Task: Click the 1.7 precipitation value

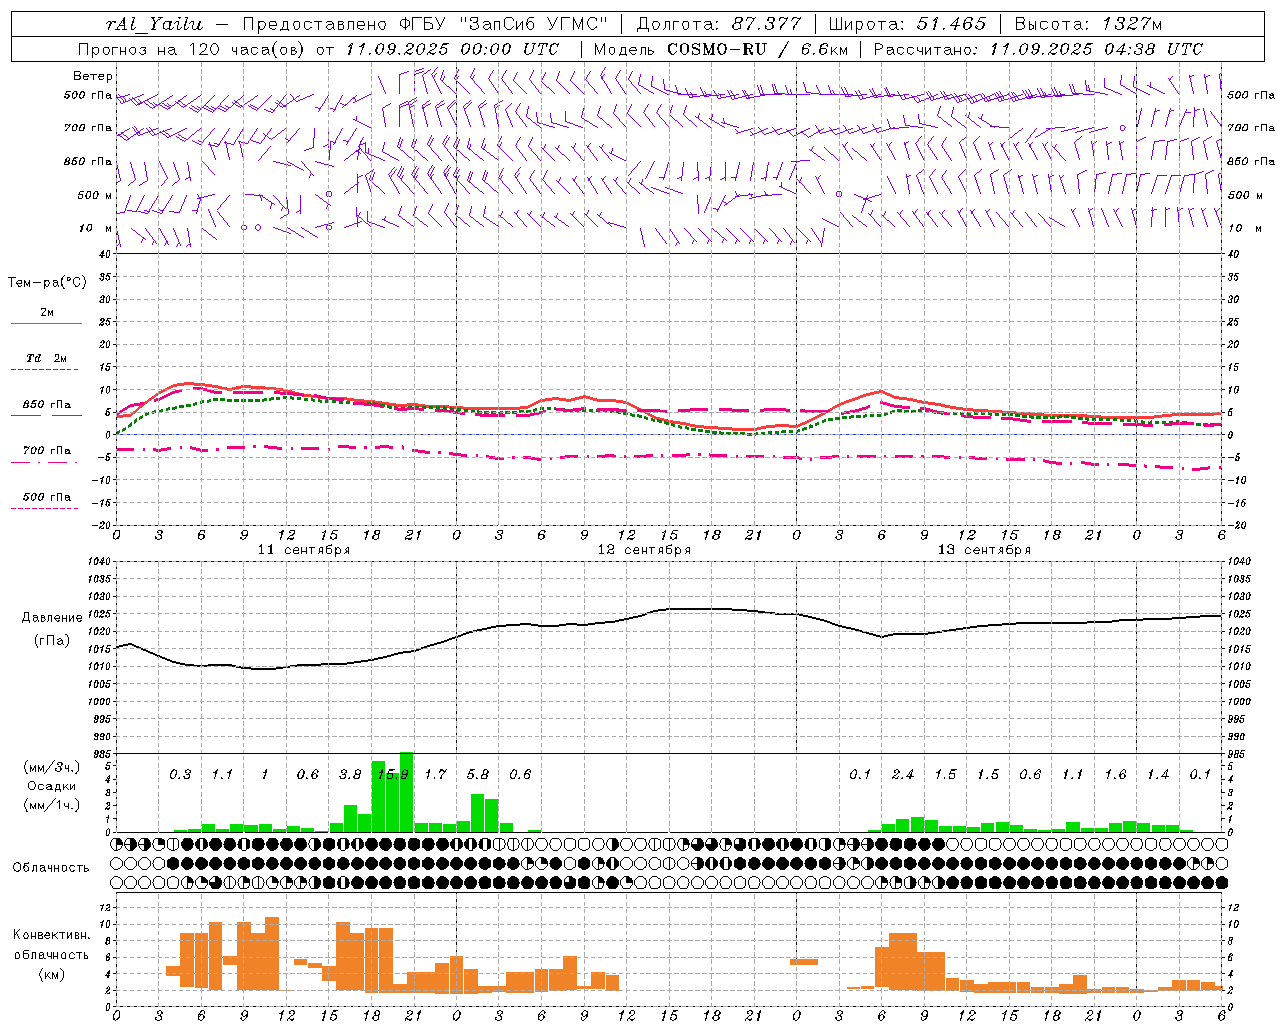Action: click(435, 774)
